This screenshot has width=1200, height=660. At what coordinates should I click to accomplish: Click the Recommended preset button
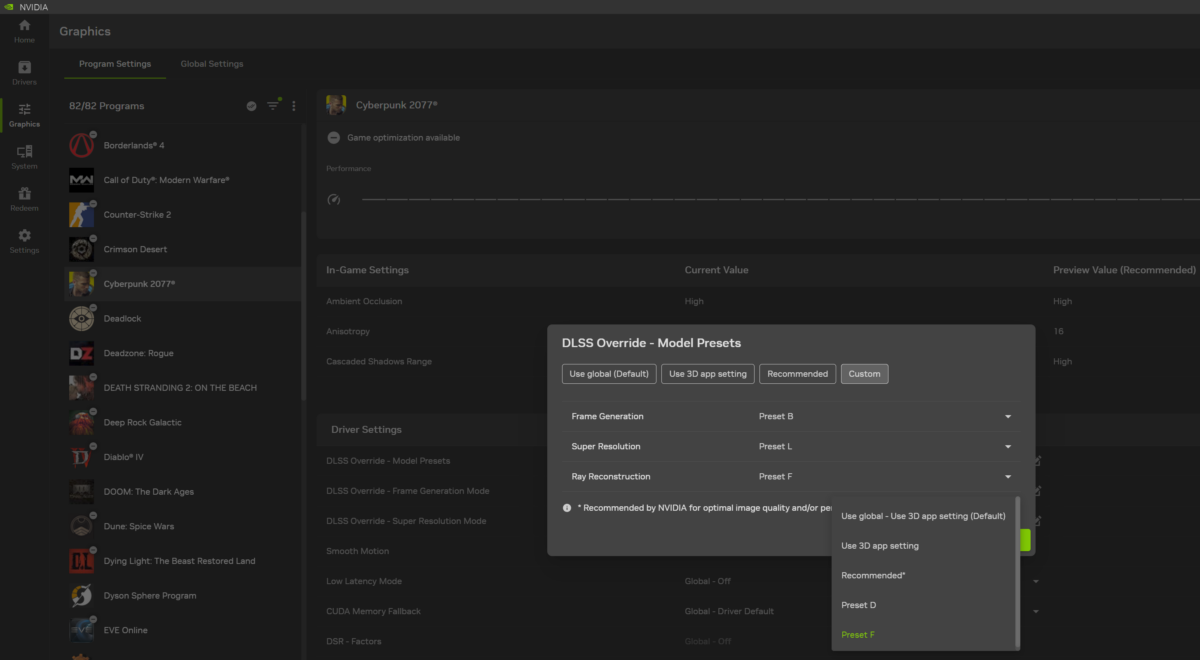pyautogui.click(x=798, y=374)
